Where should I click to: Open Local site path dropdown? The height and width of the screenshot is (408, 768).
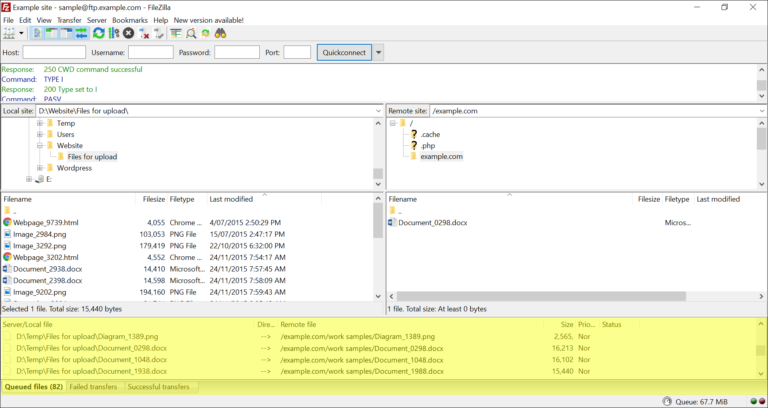[x=378, y=111]
